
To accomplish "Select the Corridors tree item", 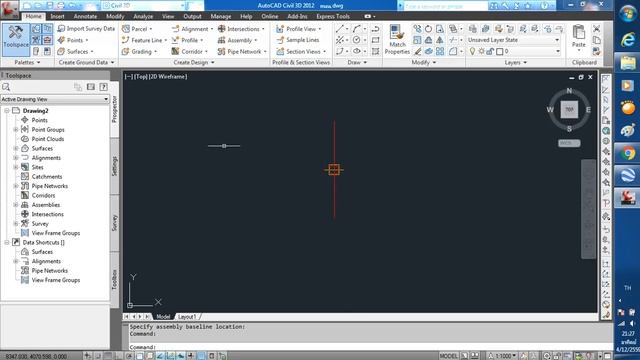I will pyautogui.click(x=43, y=196).
